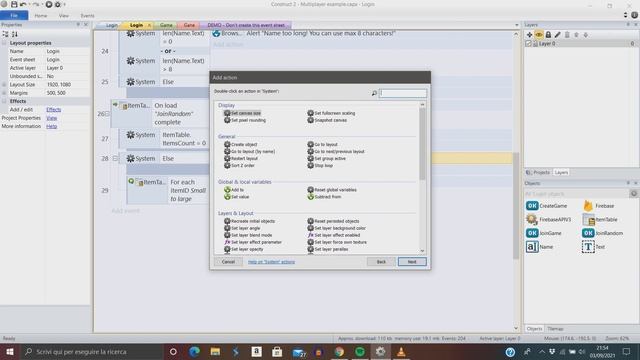640x360 pixels.
Task: Select 'Set value' variable action
Action: pyautogui.click(x=236, y=197)
